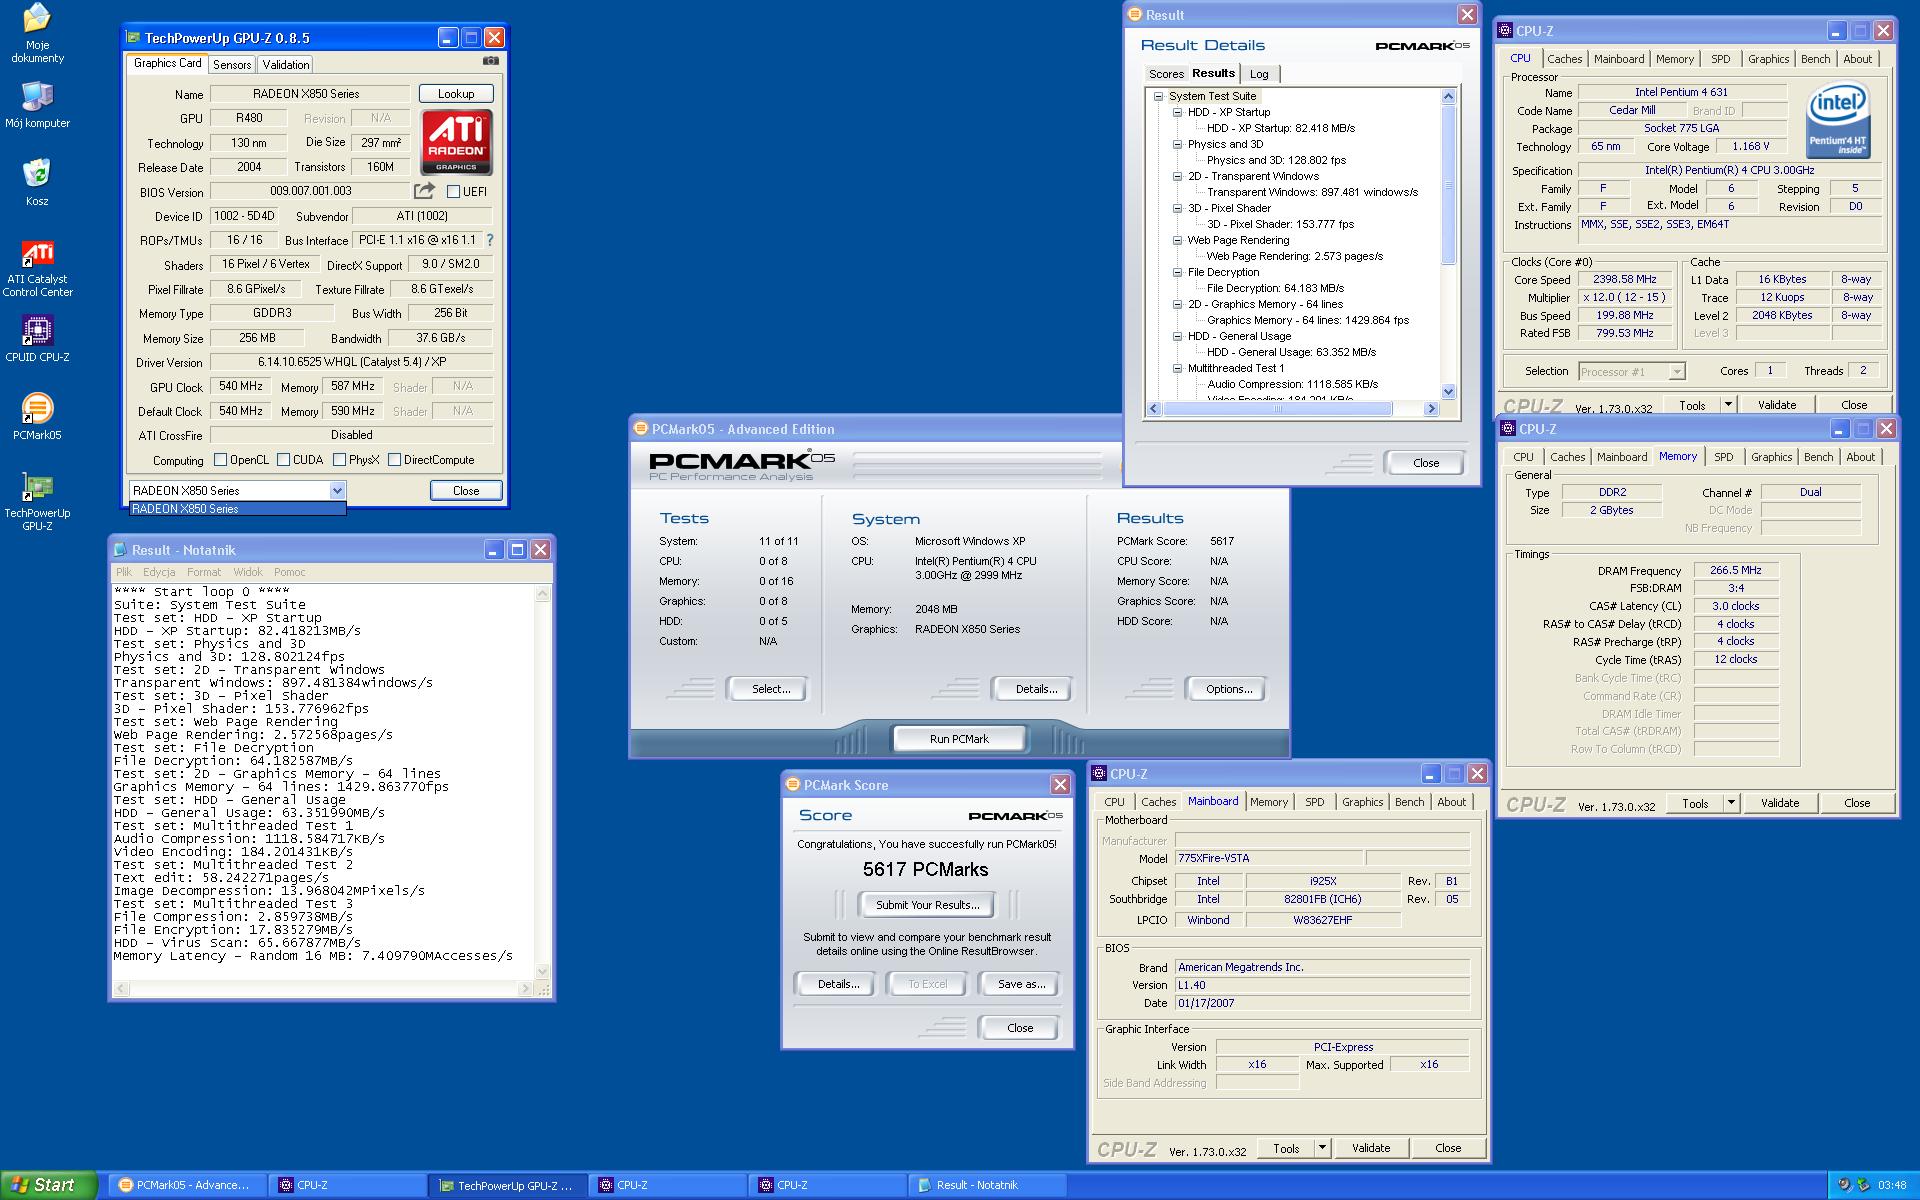The image size is (1920, 1200).
Task: Open Plik menu in Notatnik
Action: coord(124,572)
